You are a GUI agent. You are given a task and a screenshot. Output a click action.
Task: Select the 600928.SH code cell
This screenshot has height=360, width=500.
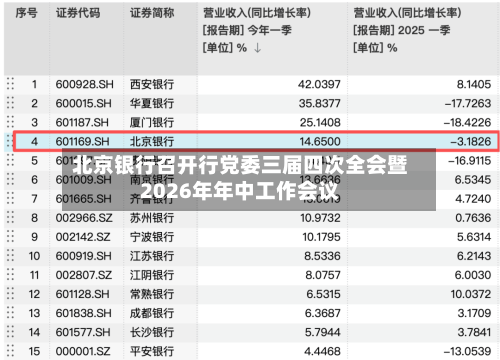pos(85,84)
